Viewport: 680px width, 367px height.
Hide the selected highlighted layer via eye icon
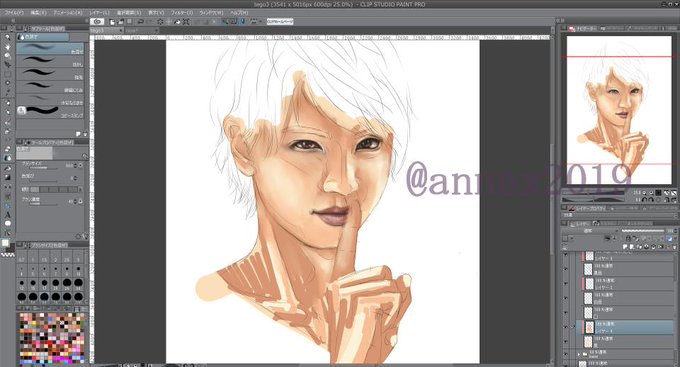click(565, 328)
